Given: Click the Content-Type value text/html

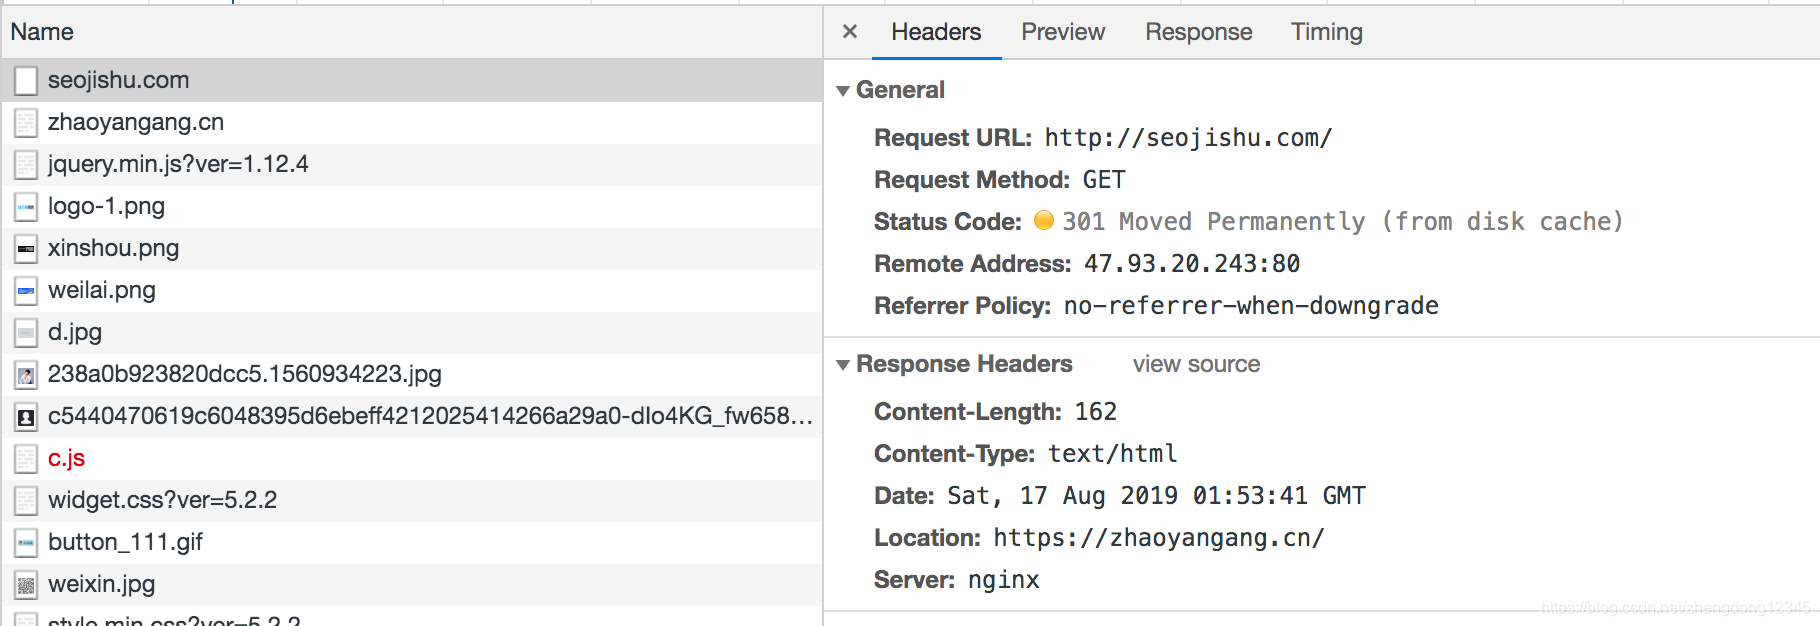Looking at the screenshot, I should coord(1113,454).
